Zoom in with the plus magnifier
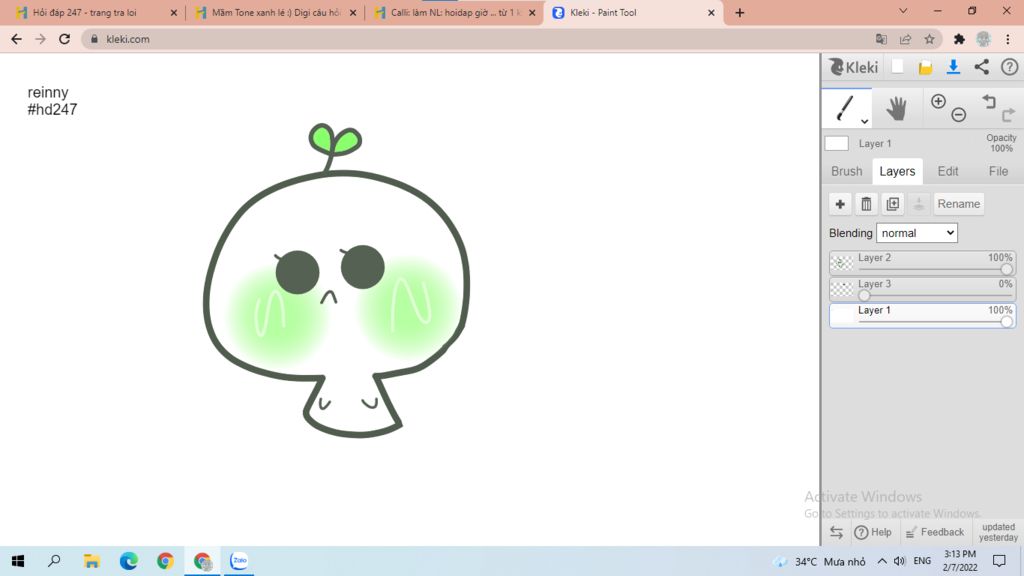The width and height of the screenshot is (1024, 576). pyautogui.click(x=938, y=101)
